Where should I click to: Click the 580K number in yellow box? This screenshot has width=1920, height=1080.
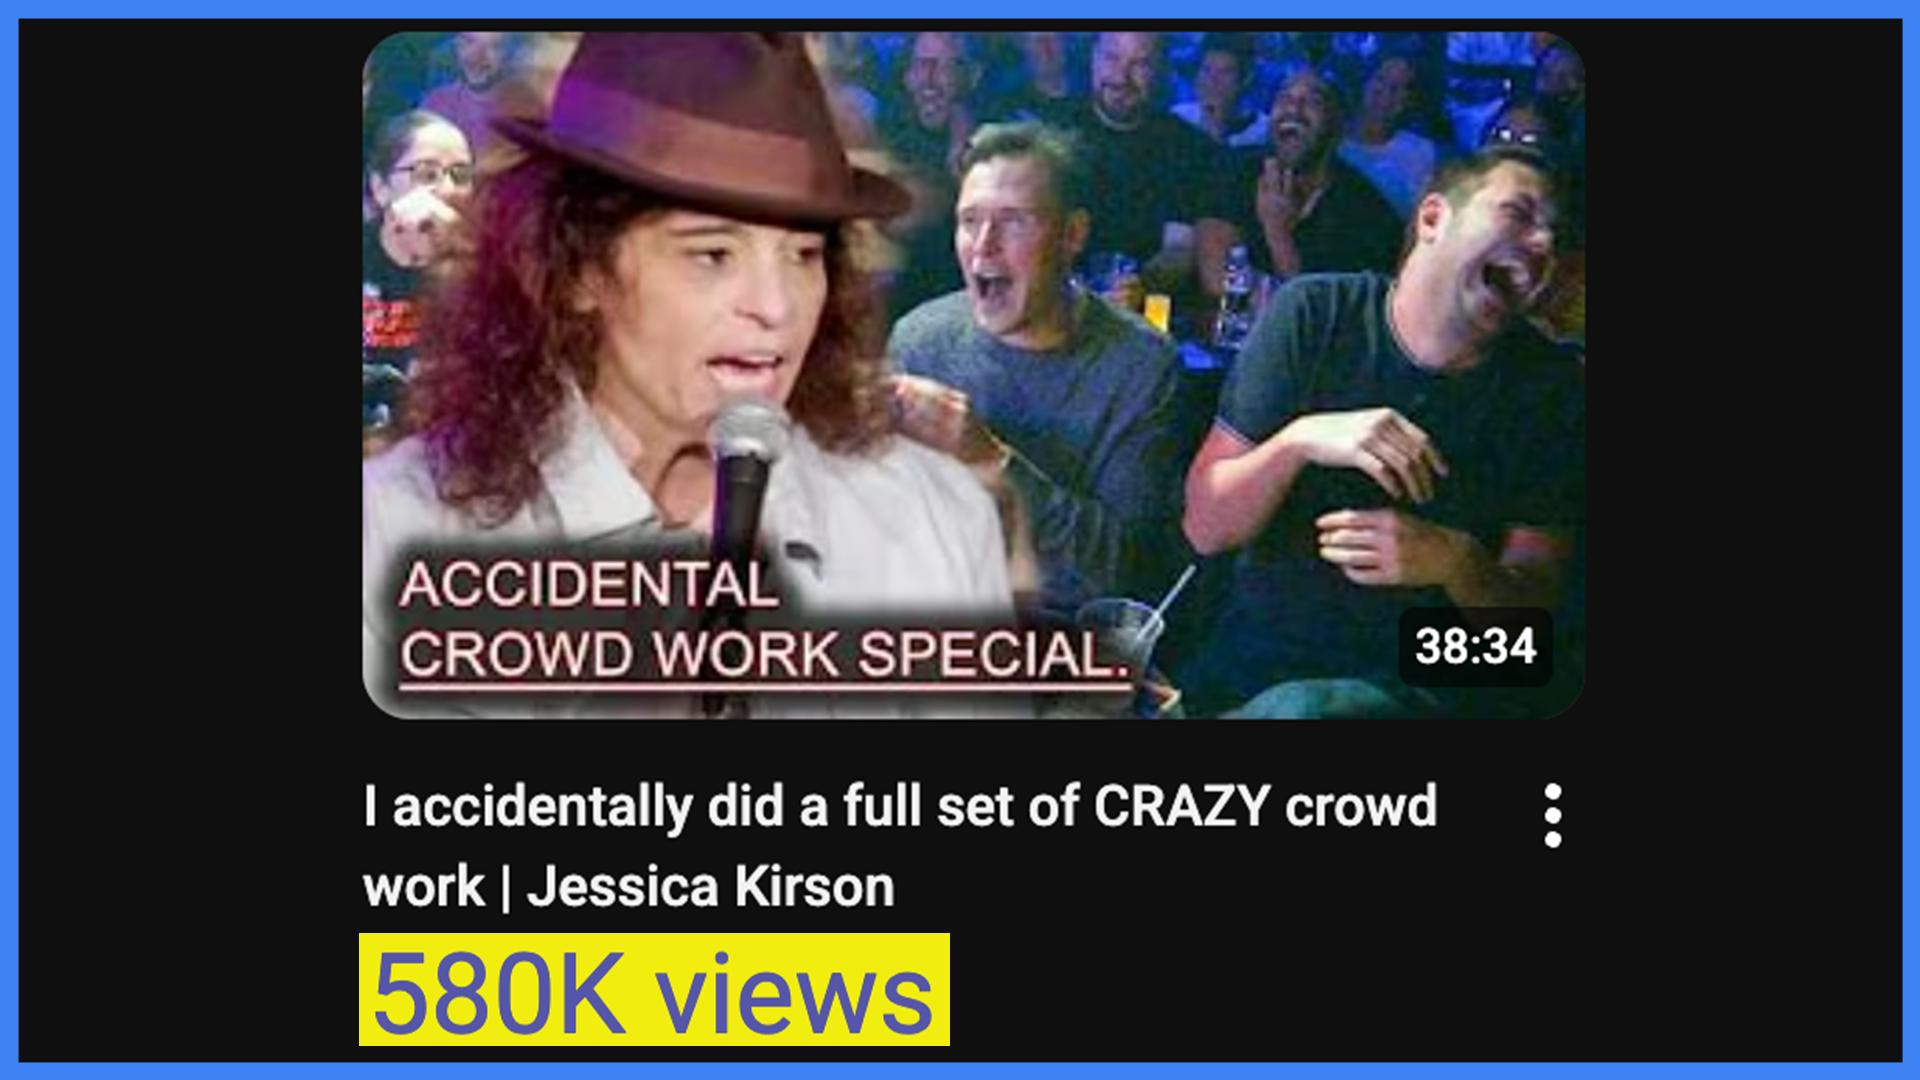[x=499, y=993]
